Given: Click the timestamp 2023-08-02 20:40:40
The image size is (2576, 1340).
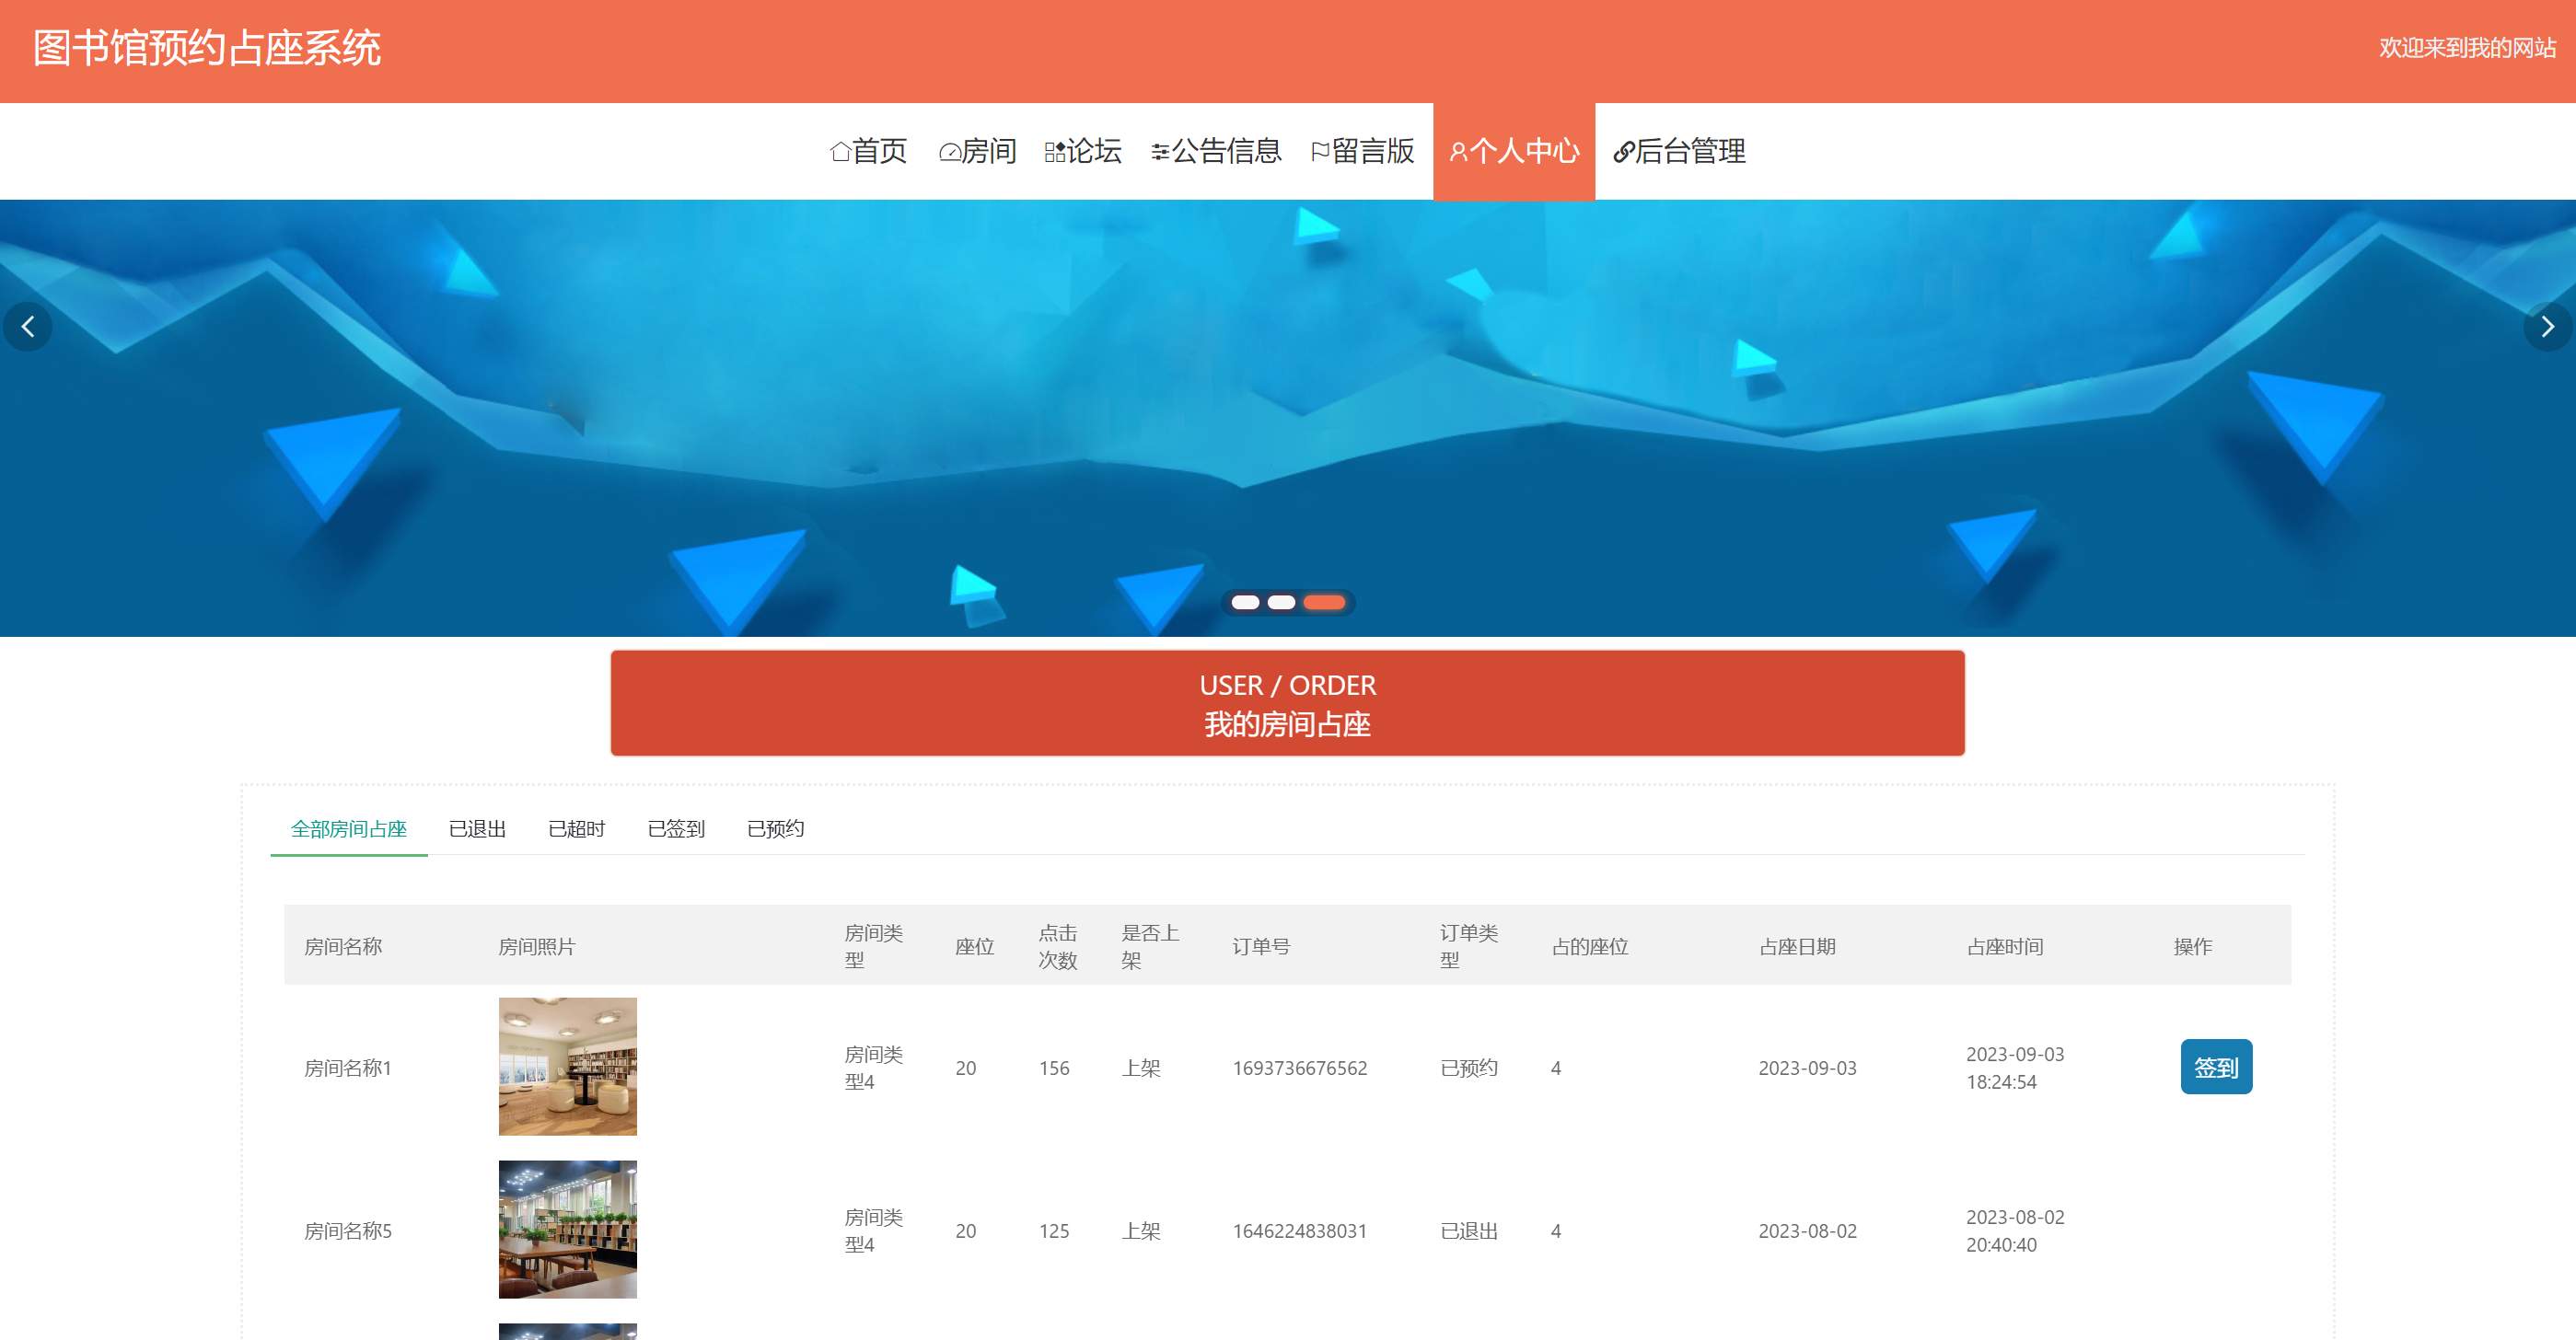Looking at the screenshot, I should (x=2015, y=1231).
